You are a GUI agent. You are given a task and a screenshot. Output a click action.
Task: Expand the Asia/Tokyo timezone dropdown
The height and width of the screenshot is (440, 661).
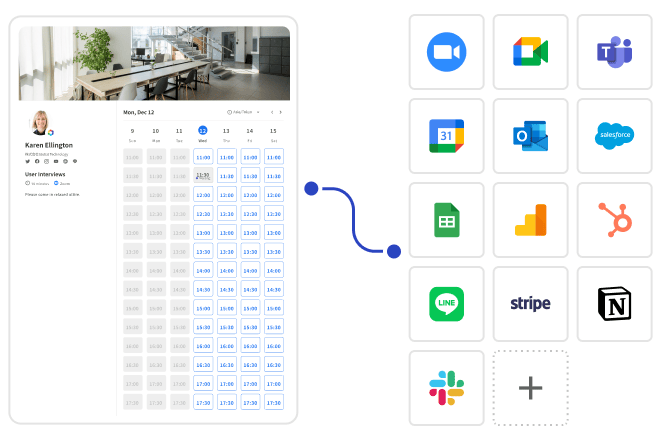coord(245,112)
